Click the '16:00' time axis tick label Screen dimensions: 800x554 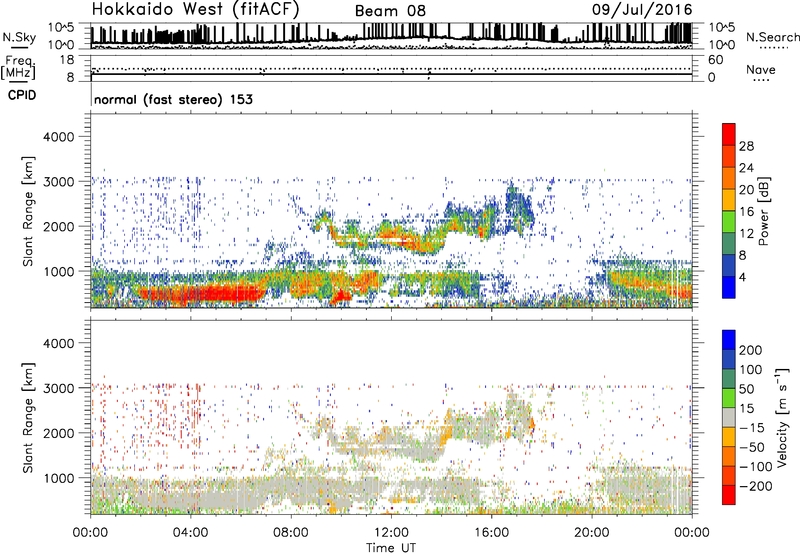click(x=491, y=533)
